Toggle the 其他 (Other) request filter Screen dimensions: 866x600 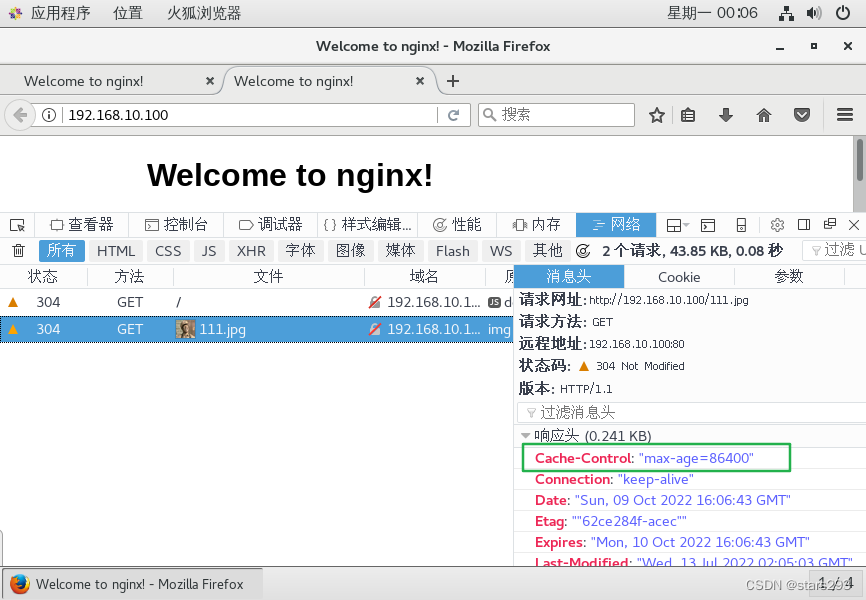point(547,251)
